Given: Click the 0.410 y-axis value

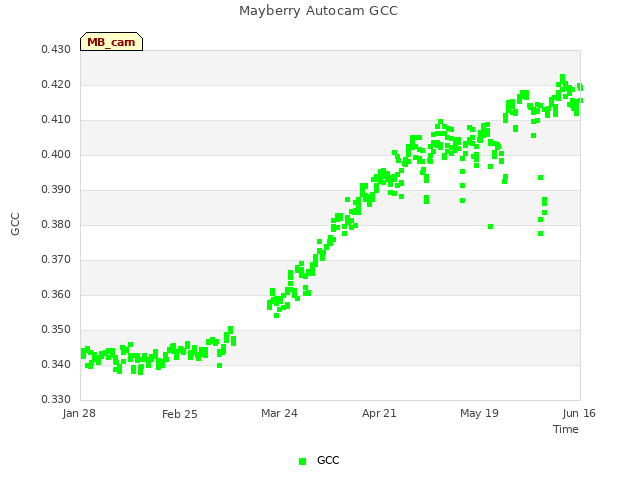Looking at the screenshot, I should point(56,120).
